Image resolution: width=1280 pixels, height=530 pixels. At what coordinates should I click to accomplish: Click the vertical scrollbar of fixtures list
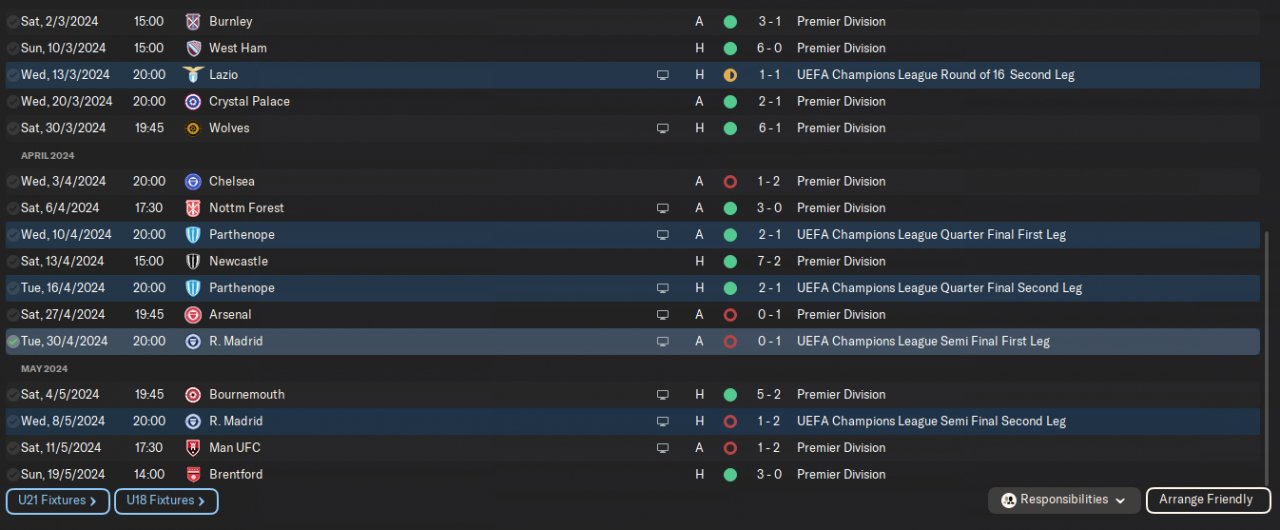click(1266, 358)
